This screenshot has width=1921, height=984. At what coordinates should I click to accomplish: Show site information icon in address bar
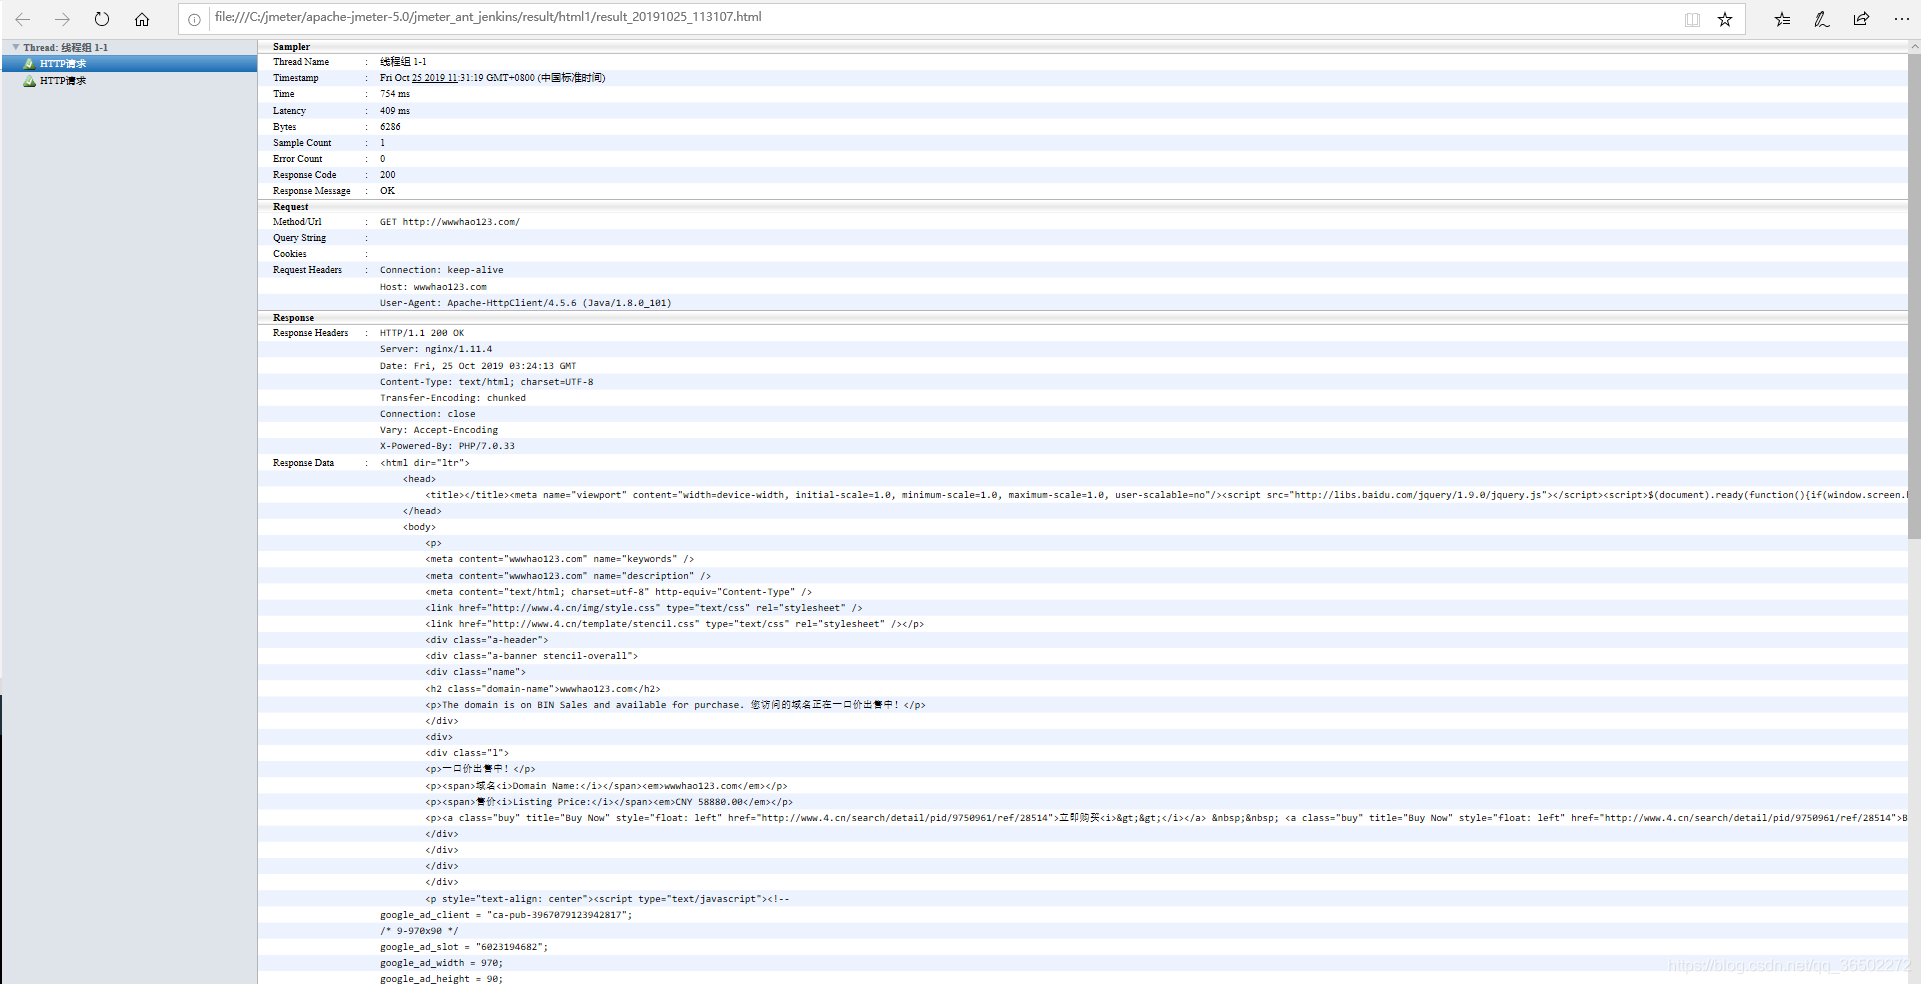pyautogui.click(x=194, y=19)
